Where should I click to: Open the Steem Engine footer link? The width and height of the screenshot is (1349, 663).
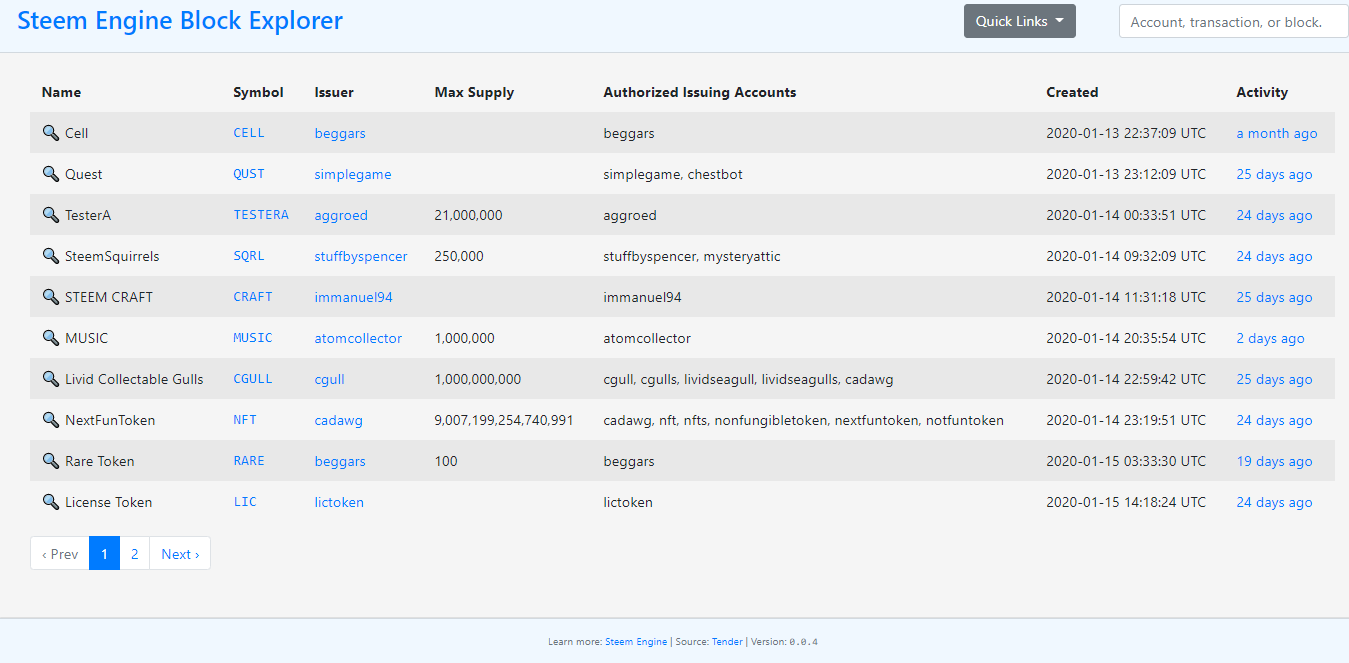pyautogui.click(x=636, y=642)
